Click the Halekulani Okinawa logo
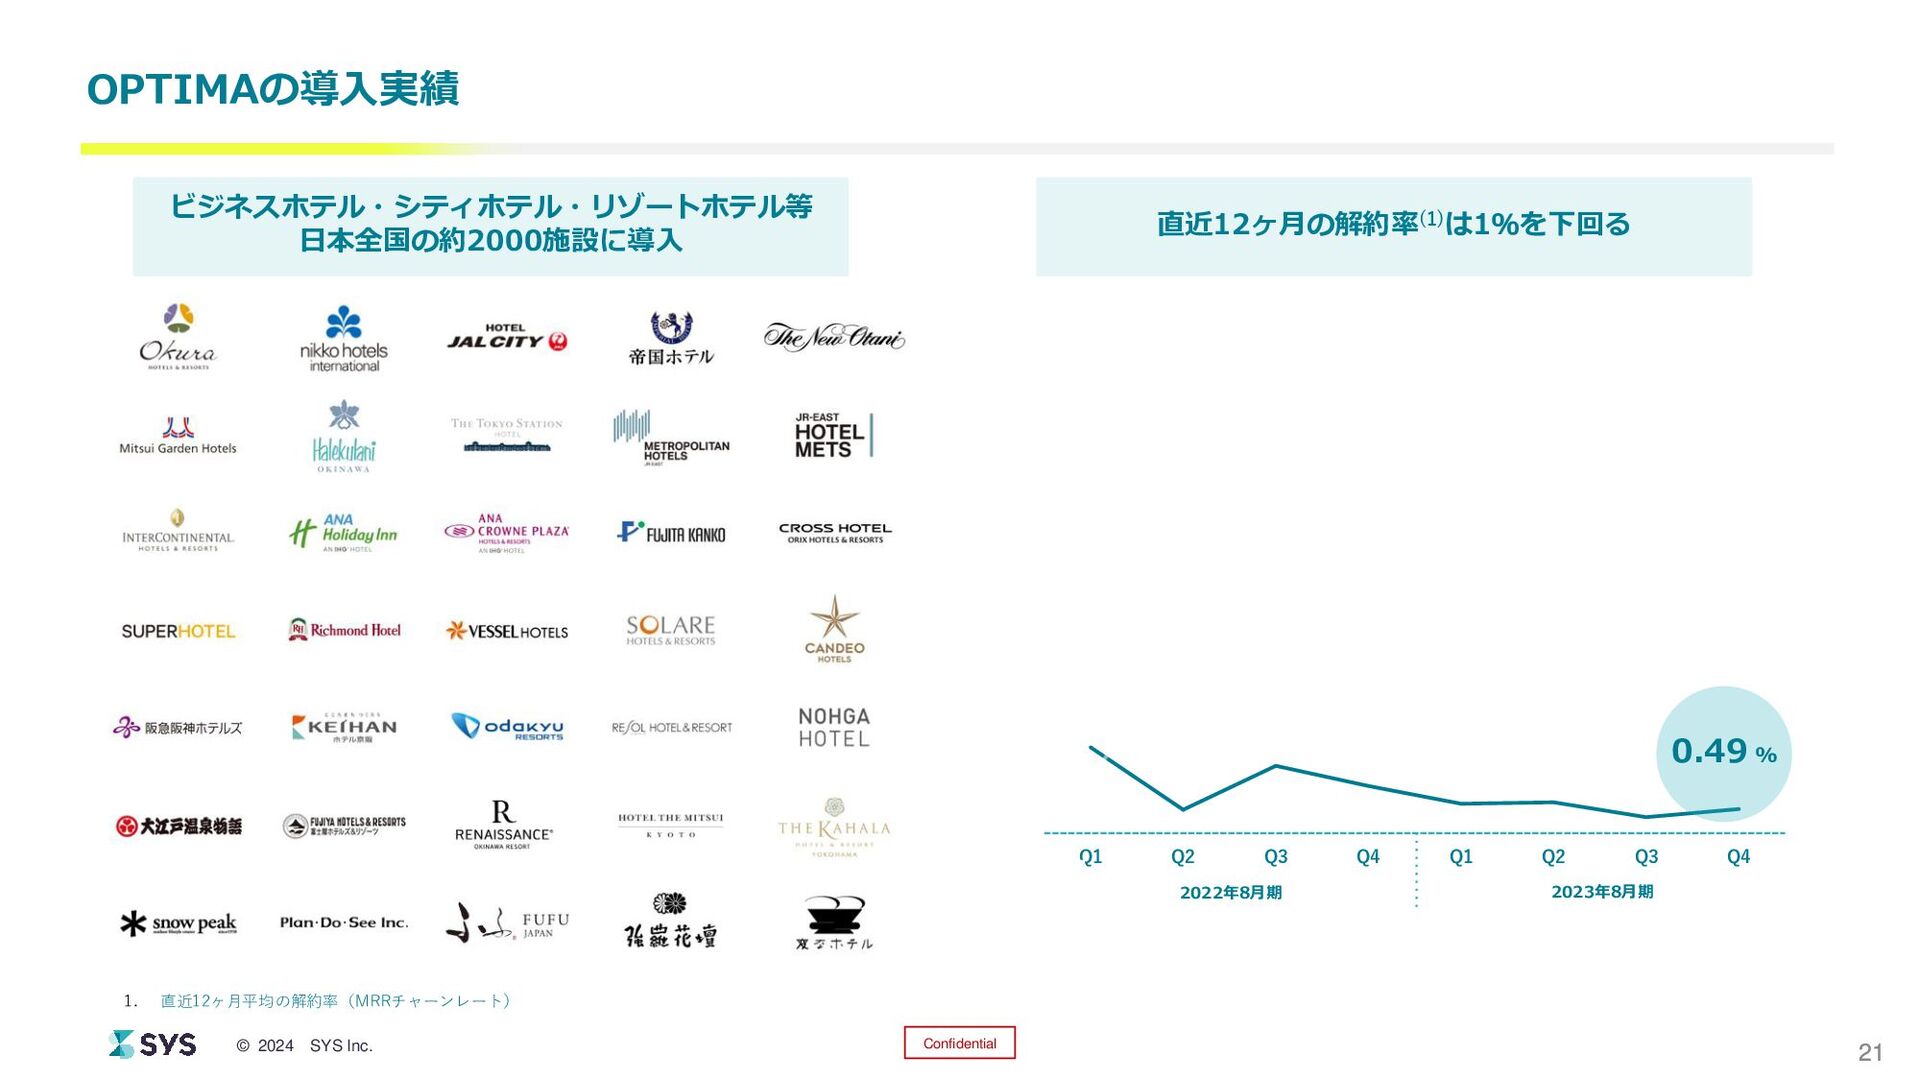The image size is (1920, 1080). click(343, 436)
